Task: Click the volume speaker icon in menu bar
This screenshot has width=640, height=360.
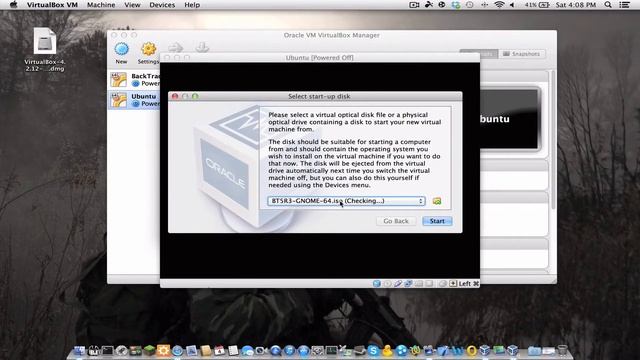Action: coord(512,5)
